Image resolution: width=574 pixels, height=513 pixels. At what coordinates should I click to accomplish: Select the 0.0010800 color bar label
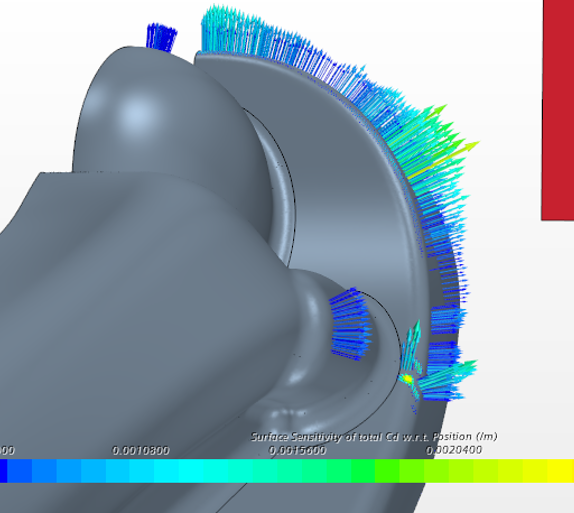[141, 450]
